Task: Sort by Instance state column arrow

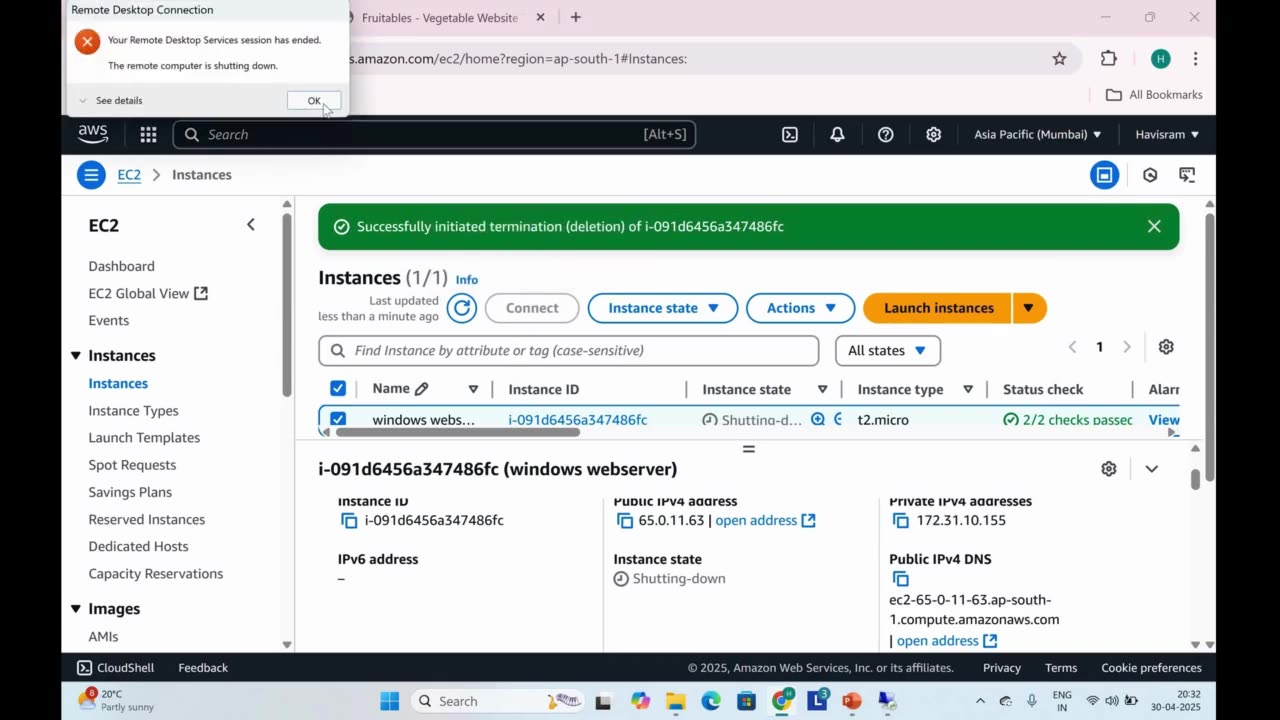Action: point(822,389)
